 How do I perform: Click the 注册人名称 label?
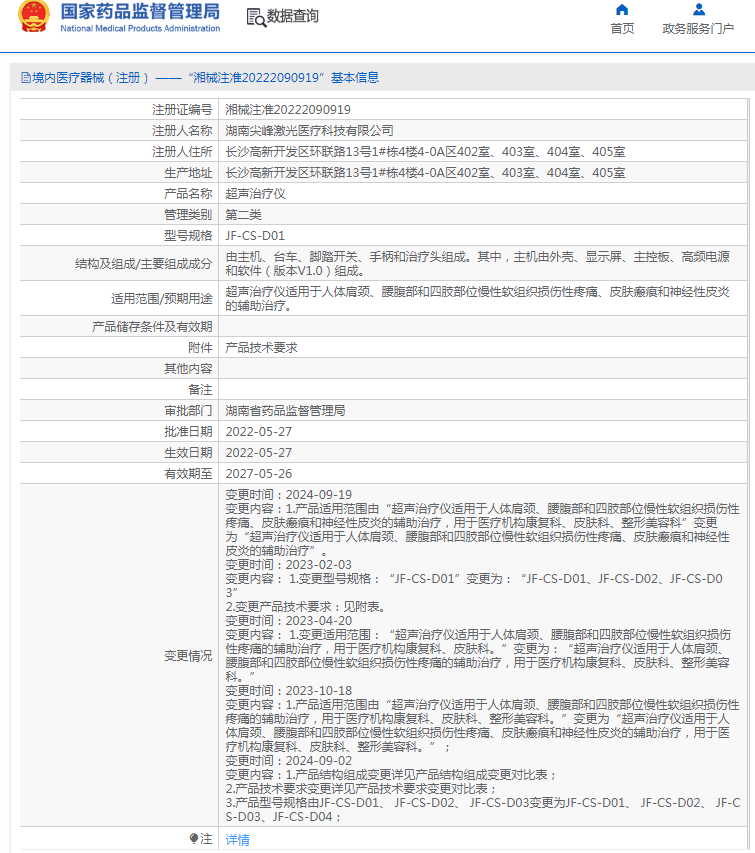182,131
